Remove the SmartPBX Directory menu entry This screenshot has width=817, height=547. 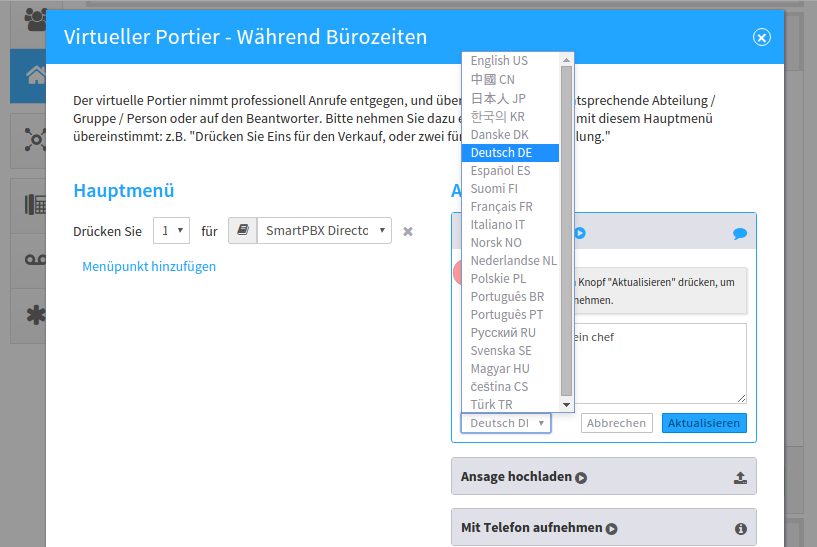tap(408, 231)
